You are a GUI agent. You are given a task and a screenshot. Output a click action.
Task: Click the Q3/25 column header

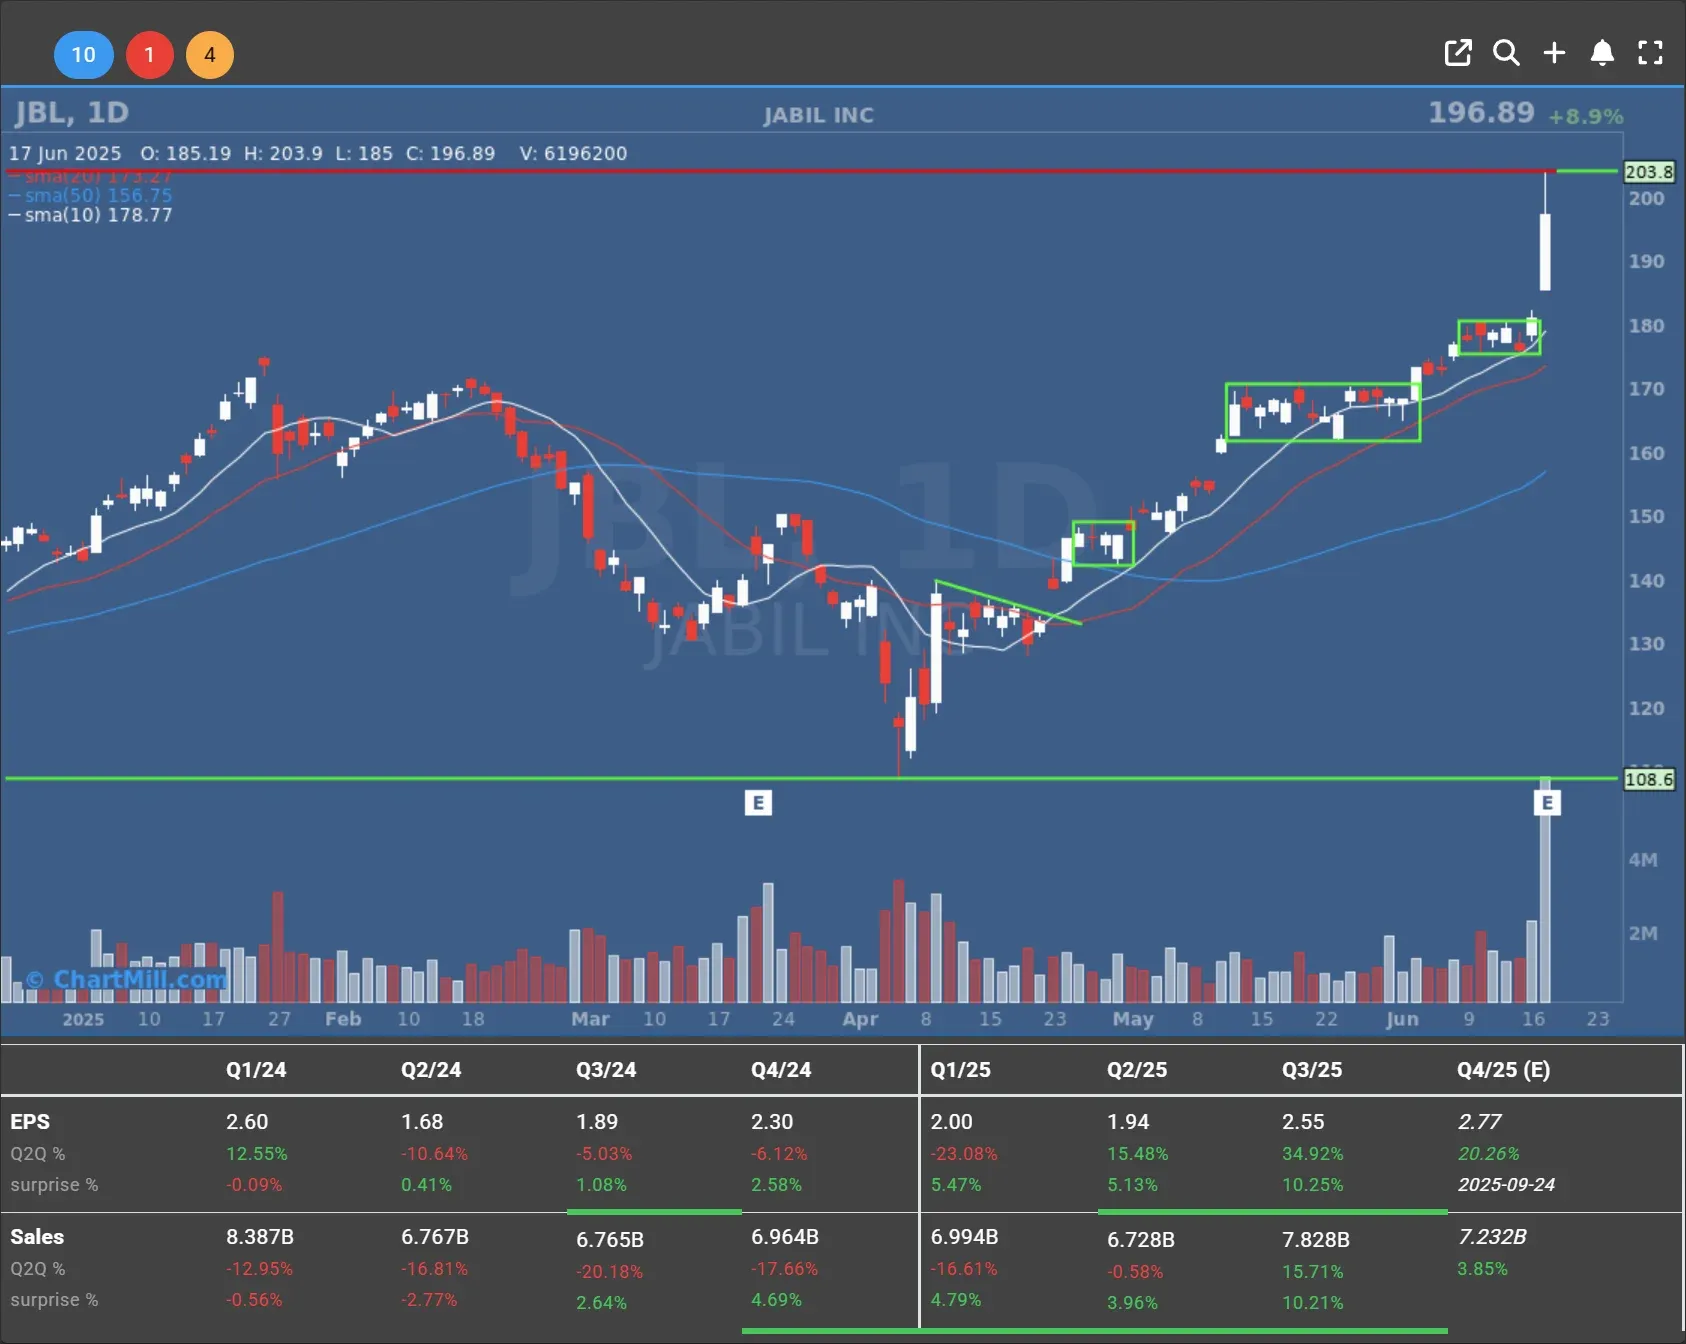pos(1312,1069)
